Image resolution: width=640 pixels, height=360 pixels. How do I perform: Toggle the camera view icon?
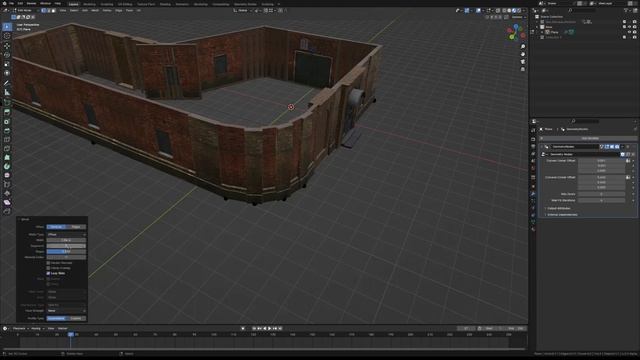[523, 62]
